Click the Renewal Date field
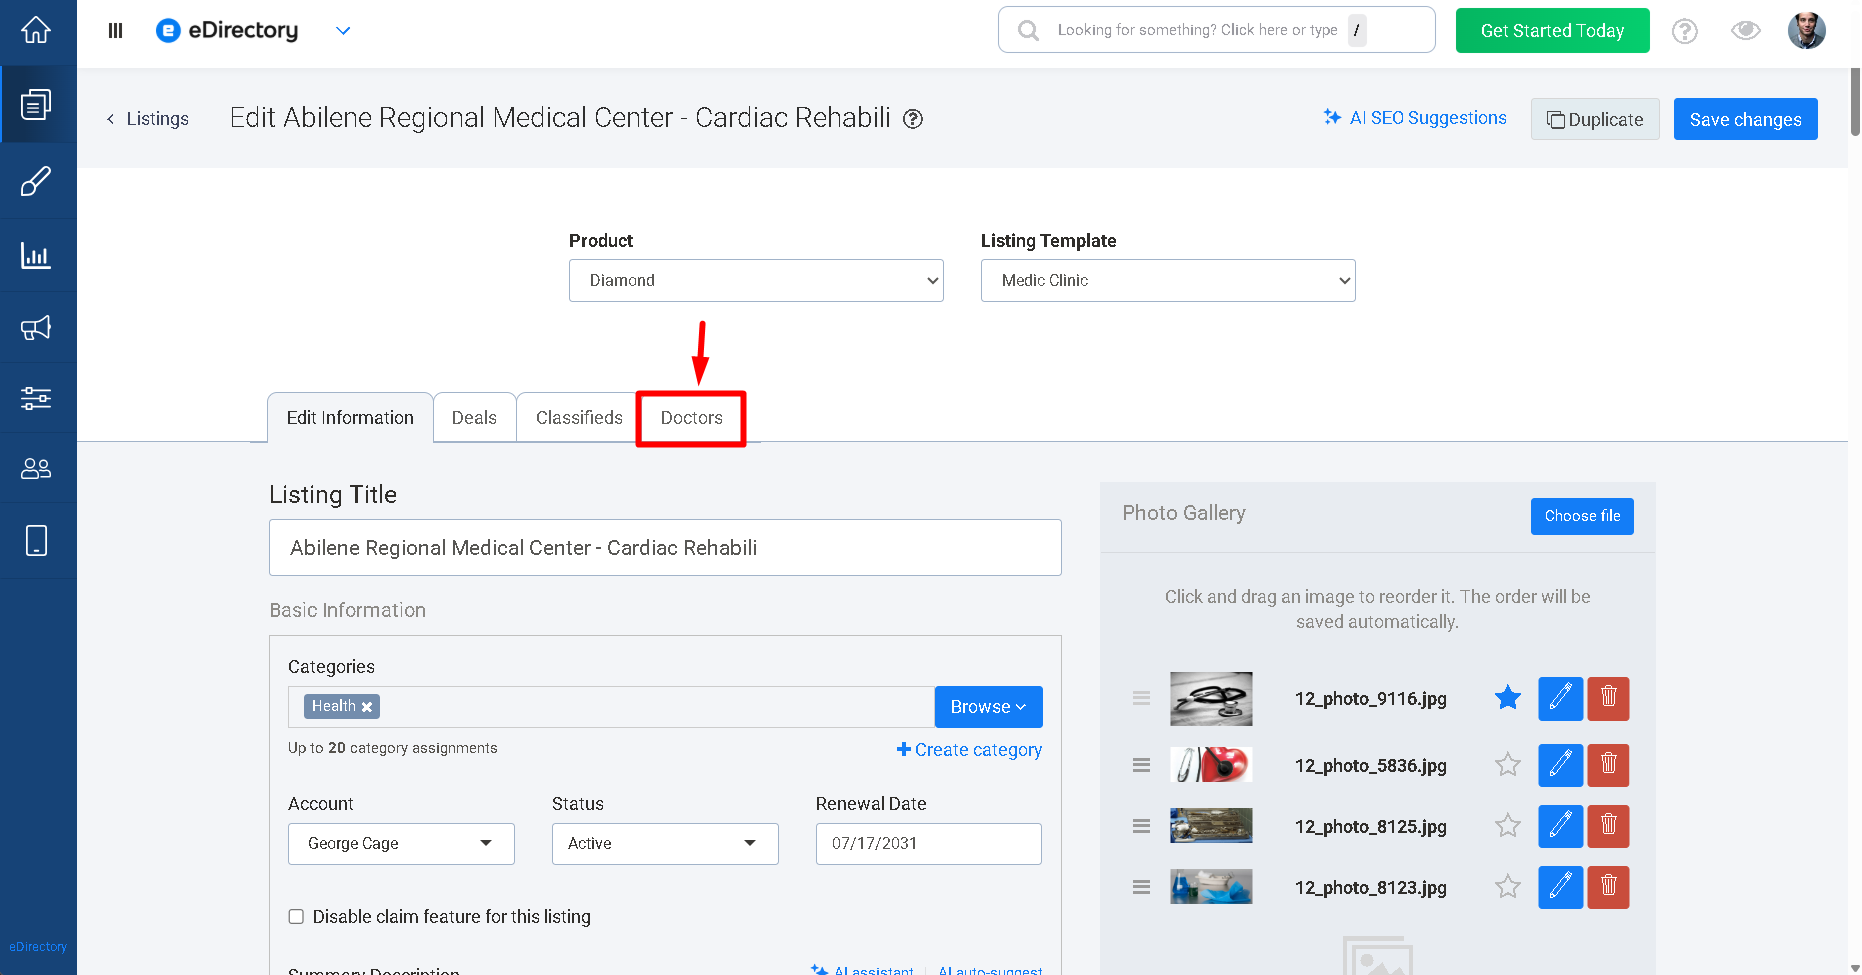Screen dimensions: 1862x975 [929, 844]
